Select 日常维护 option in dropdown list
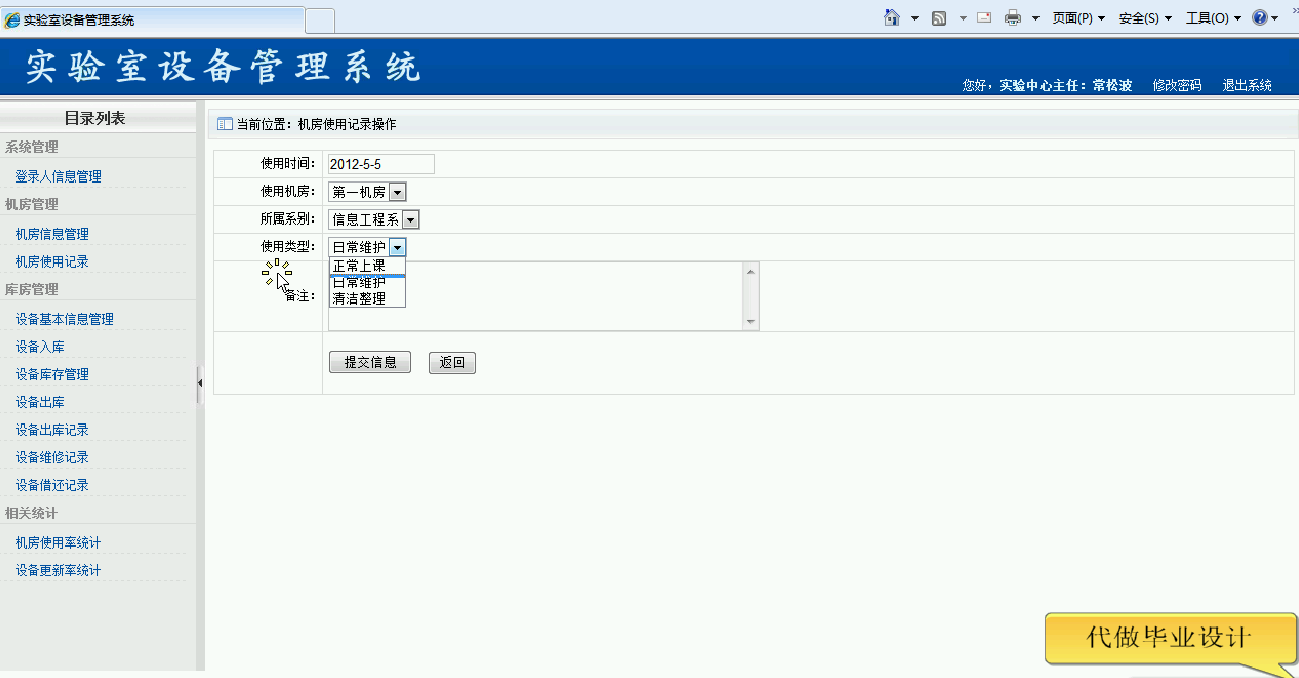This screenshot has height=678, width=1299. 367,283
